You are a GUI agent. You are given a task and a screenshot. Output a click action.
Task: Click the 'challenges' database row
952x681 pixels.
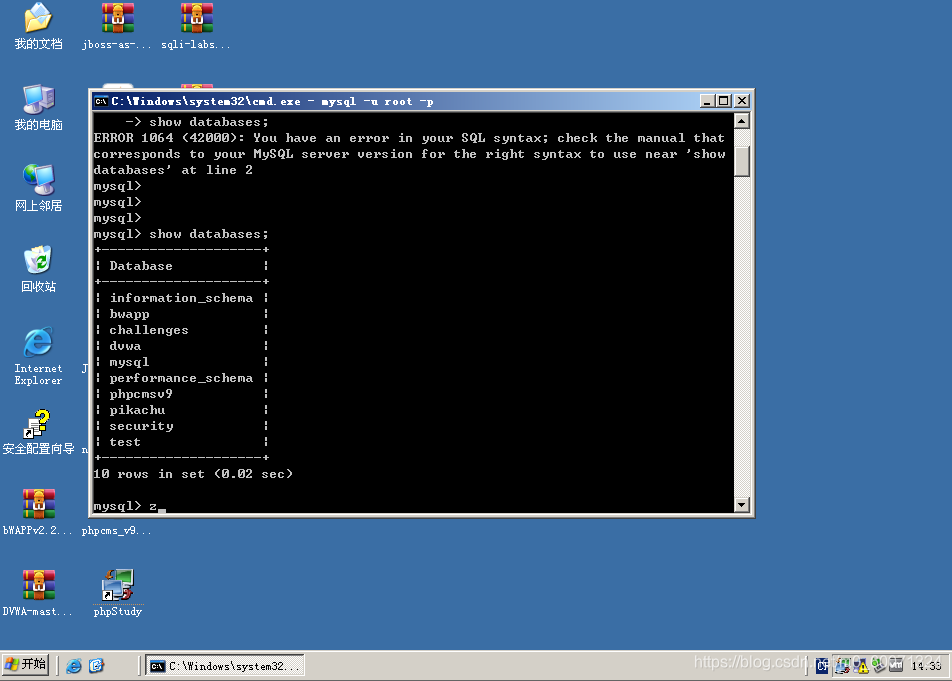pos(181,330)
